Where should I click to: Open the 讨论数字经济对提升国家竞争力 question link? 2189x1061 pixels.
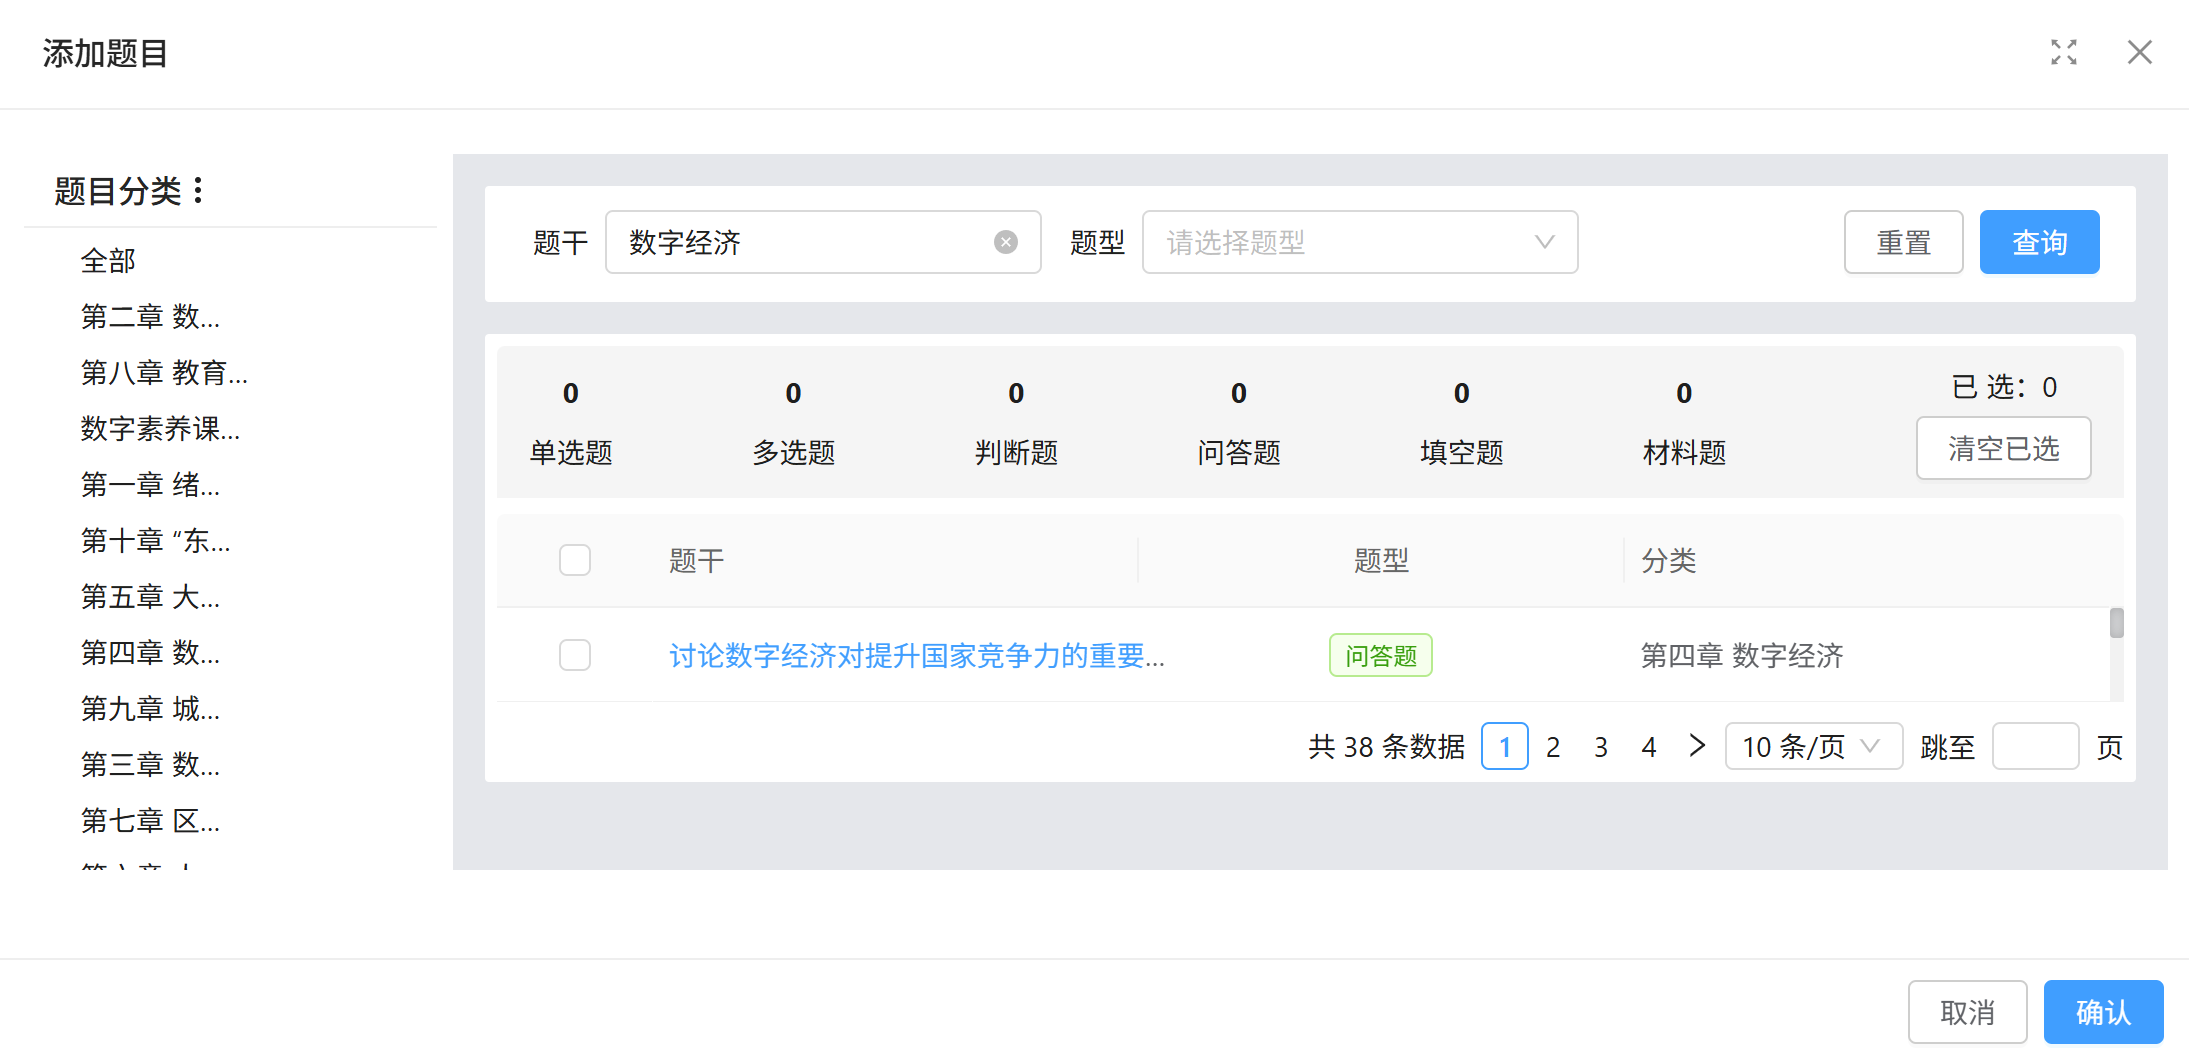pos(916,656)
